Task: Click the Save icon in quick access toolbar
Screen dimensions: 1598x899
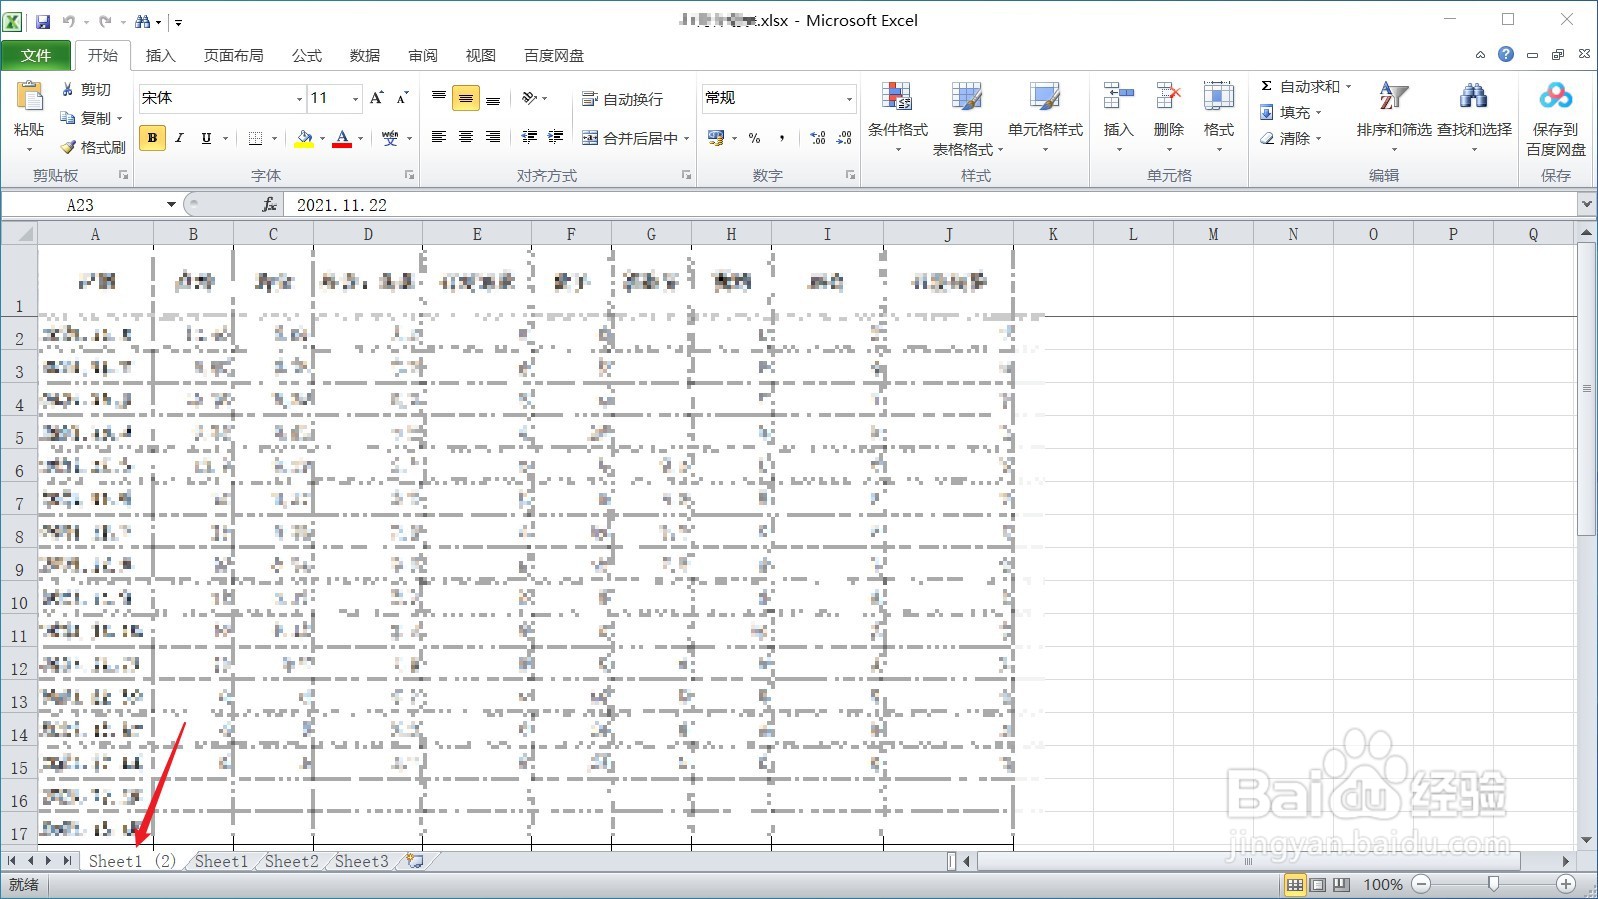Action: tap(43, 21)
